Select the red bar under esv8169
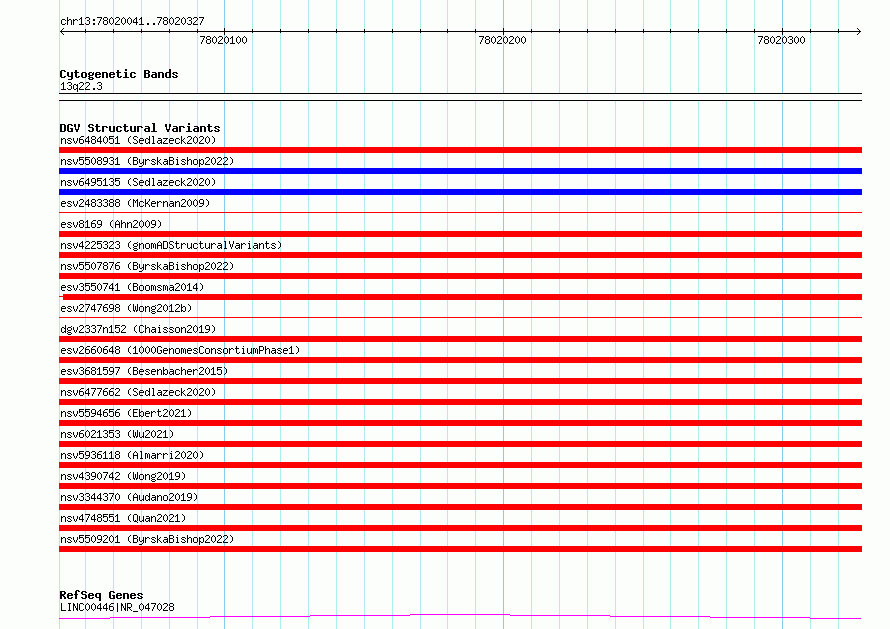890x629 pixels. click(460, 234)
